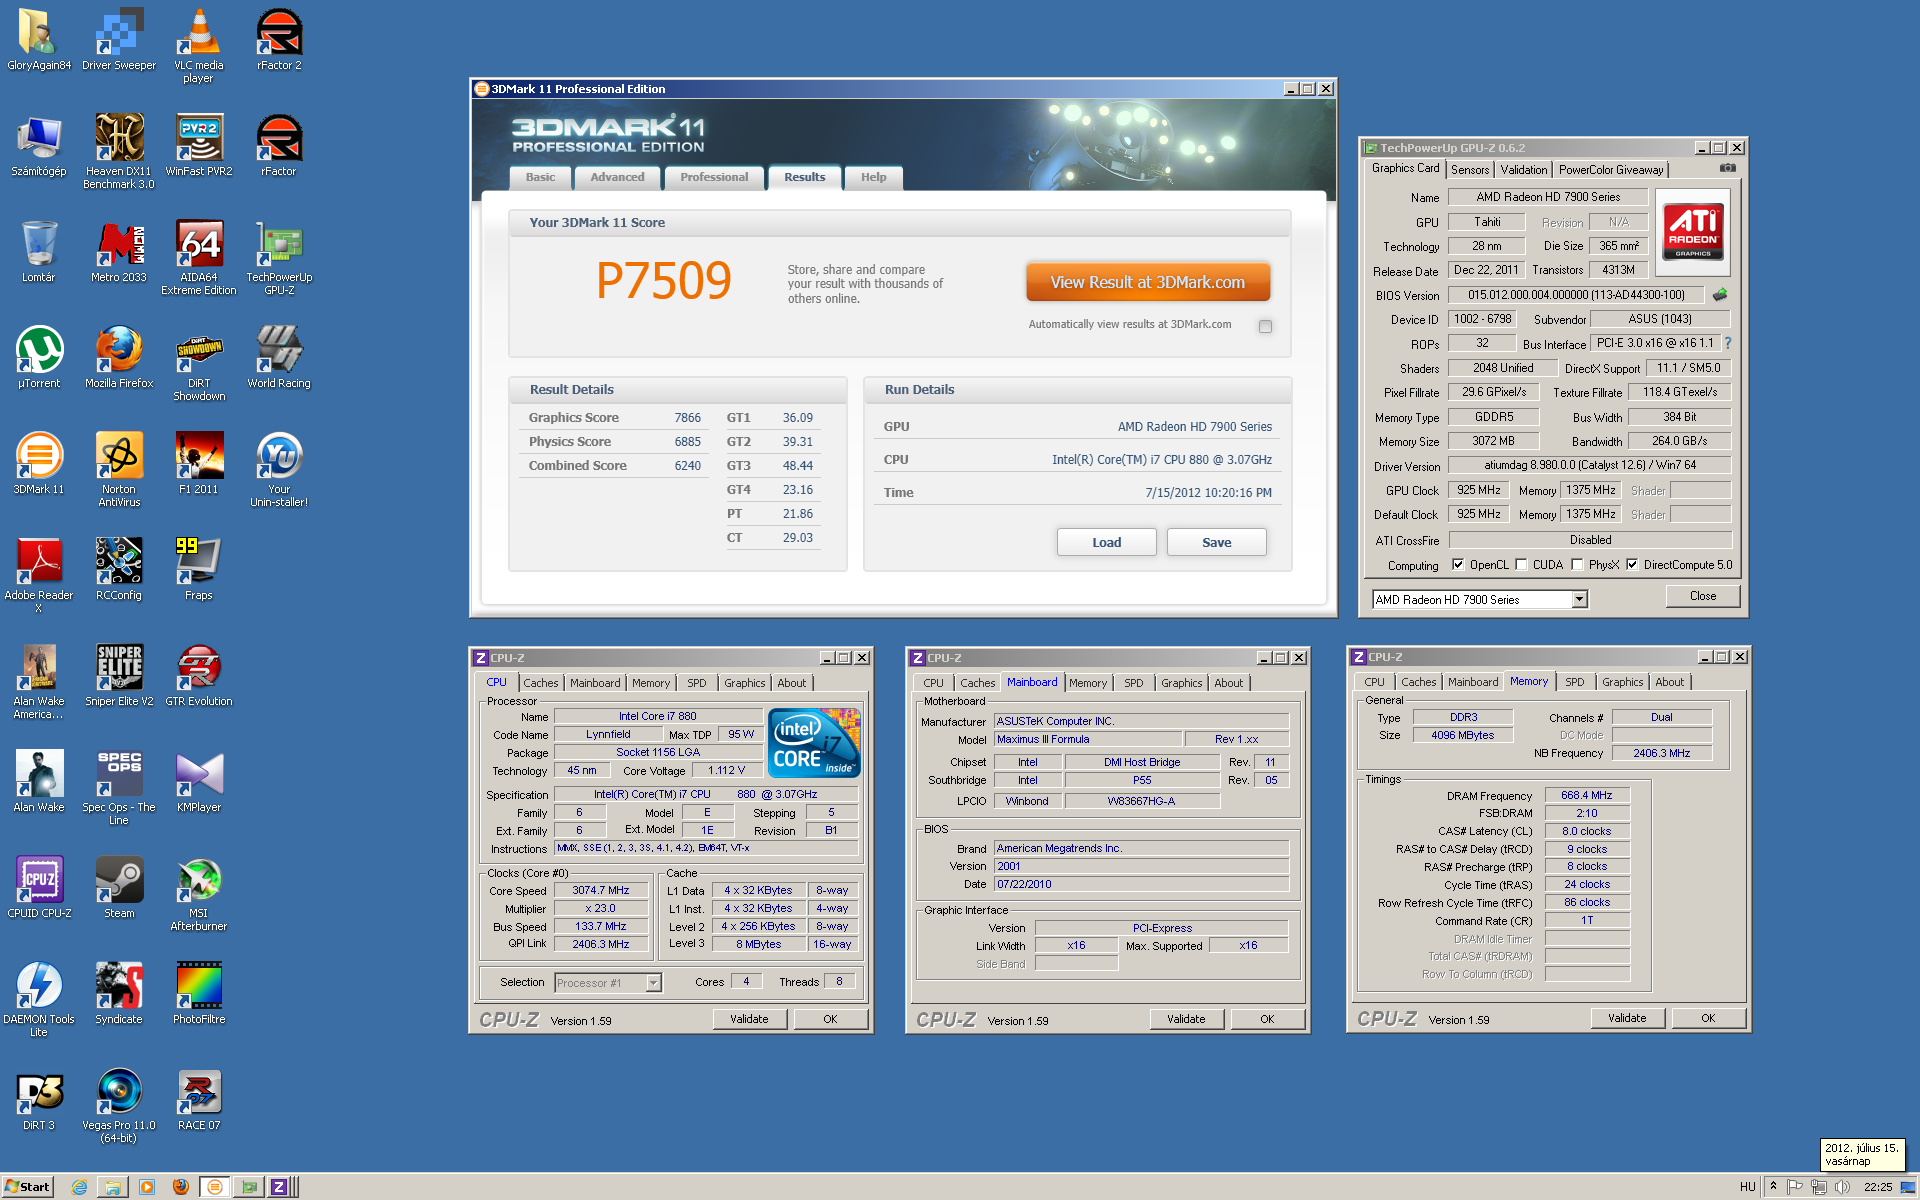Toggle the PhysX checkbox in GPU-Z
This screenshot has width=1920, height=1200.
(x=1577, y=565)
